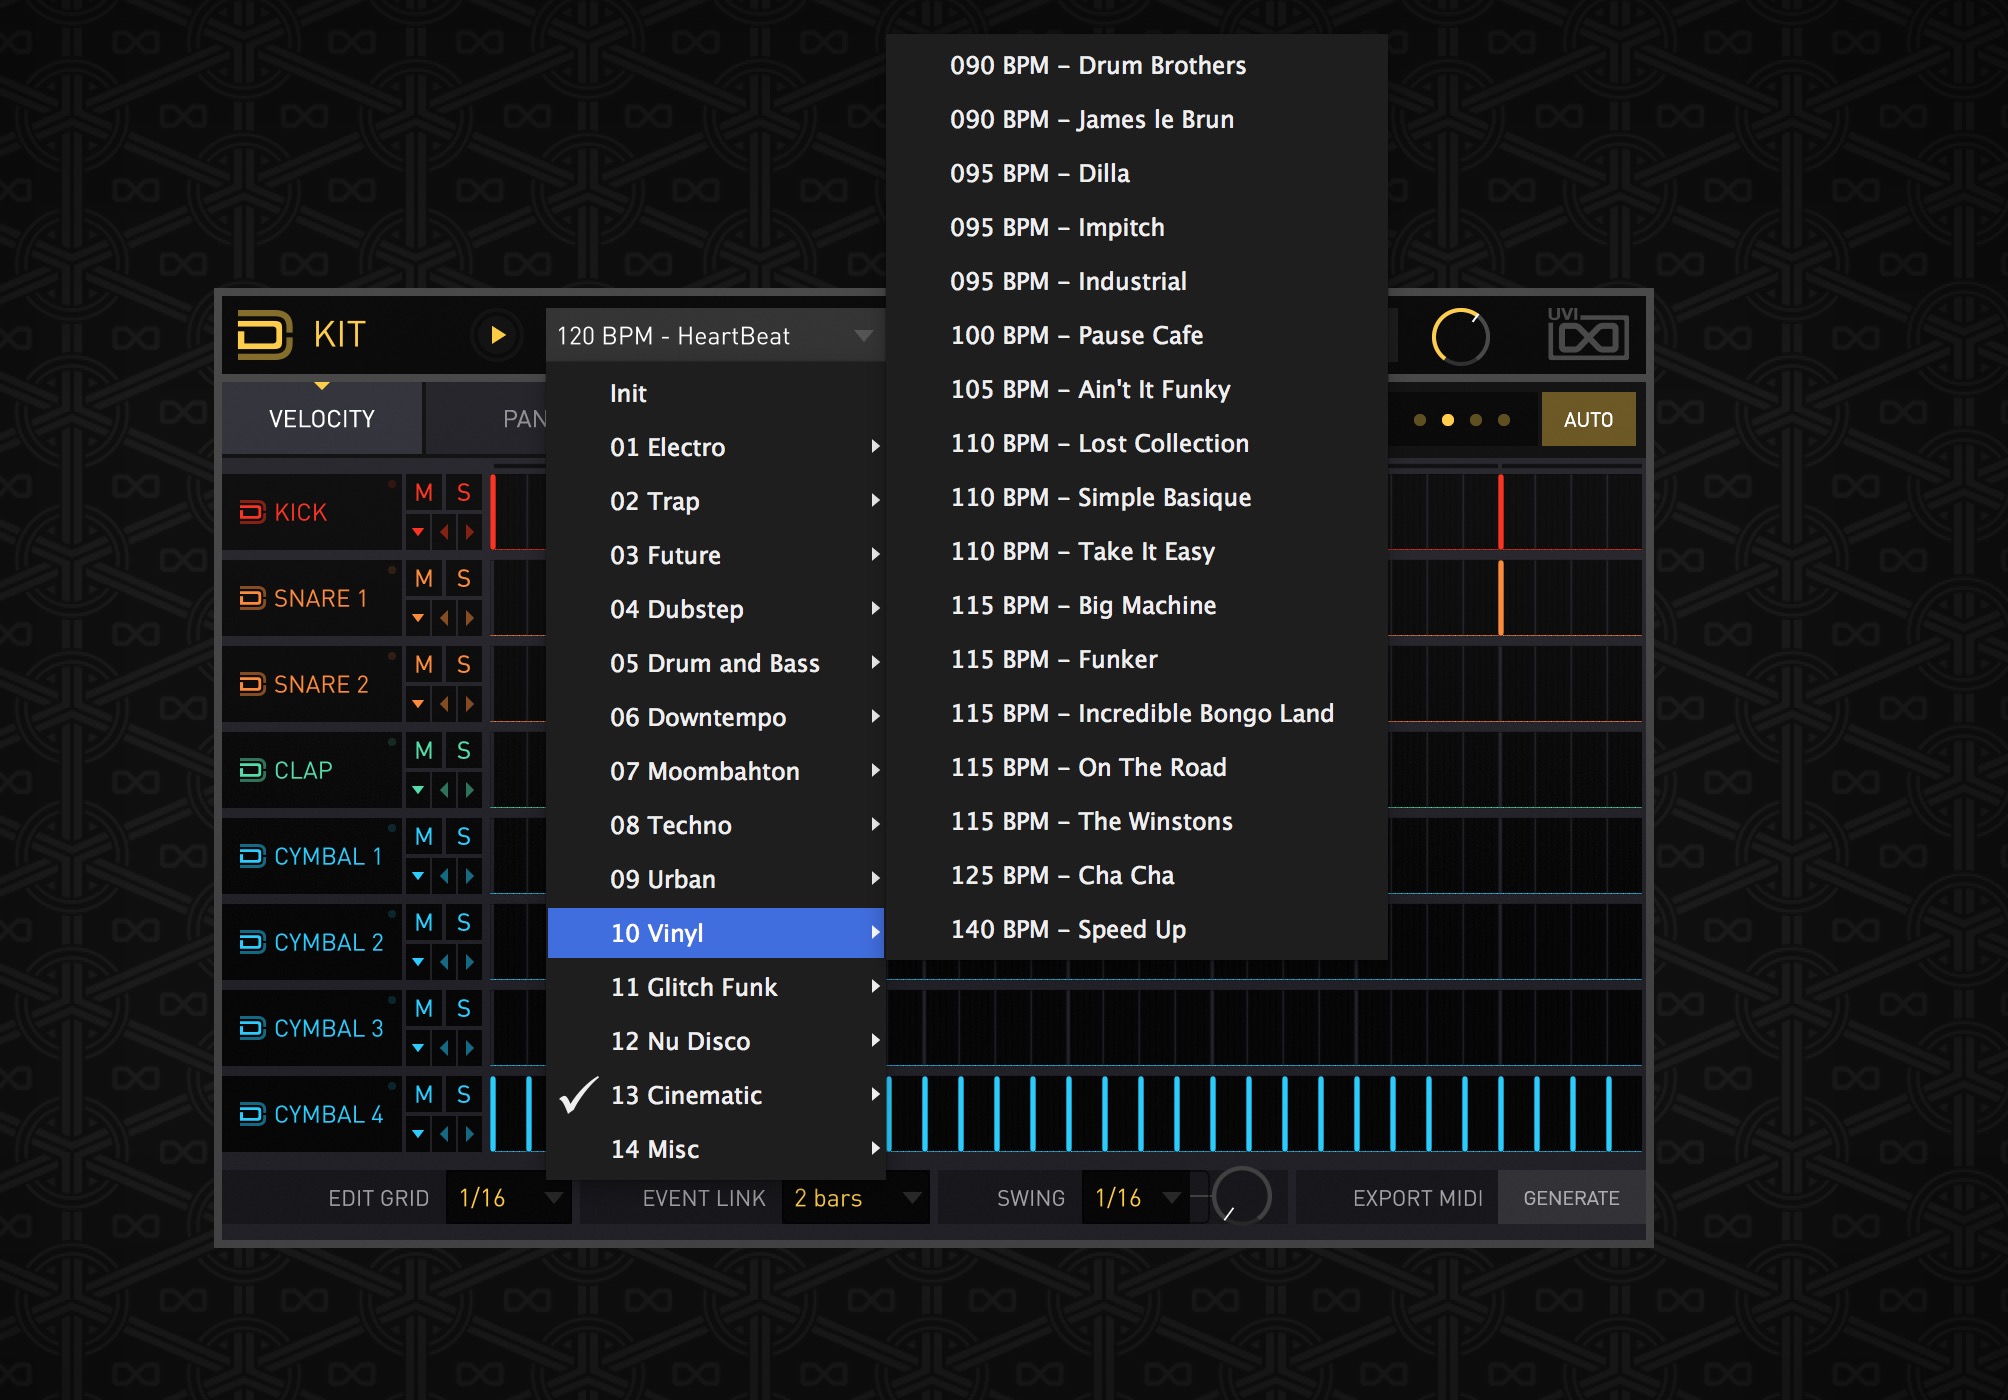The image size is (2008, 1400).
Task: Select the second pattern page dot
Action: pos(1448,420)
